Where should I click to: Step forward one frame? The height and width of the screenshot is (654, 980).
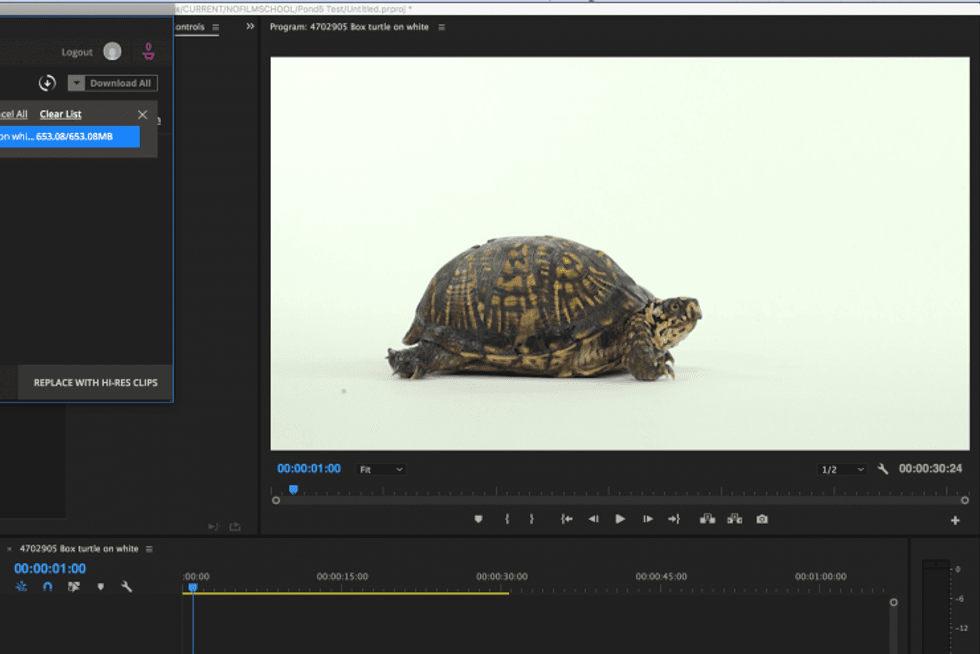click(x=648, y=519)
